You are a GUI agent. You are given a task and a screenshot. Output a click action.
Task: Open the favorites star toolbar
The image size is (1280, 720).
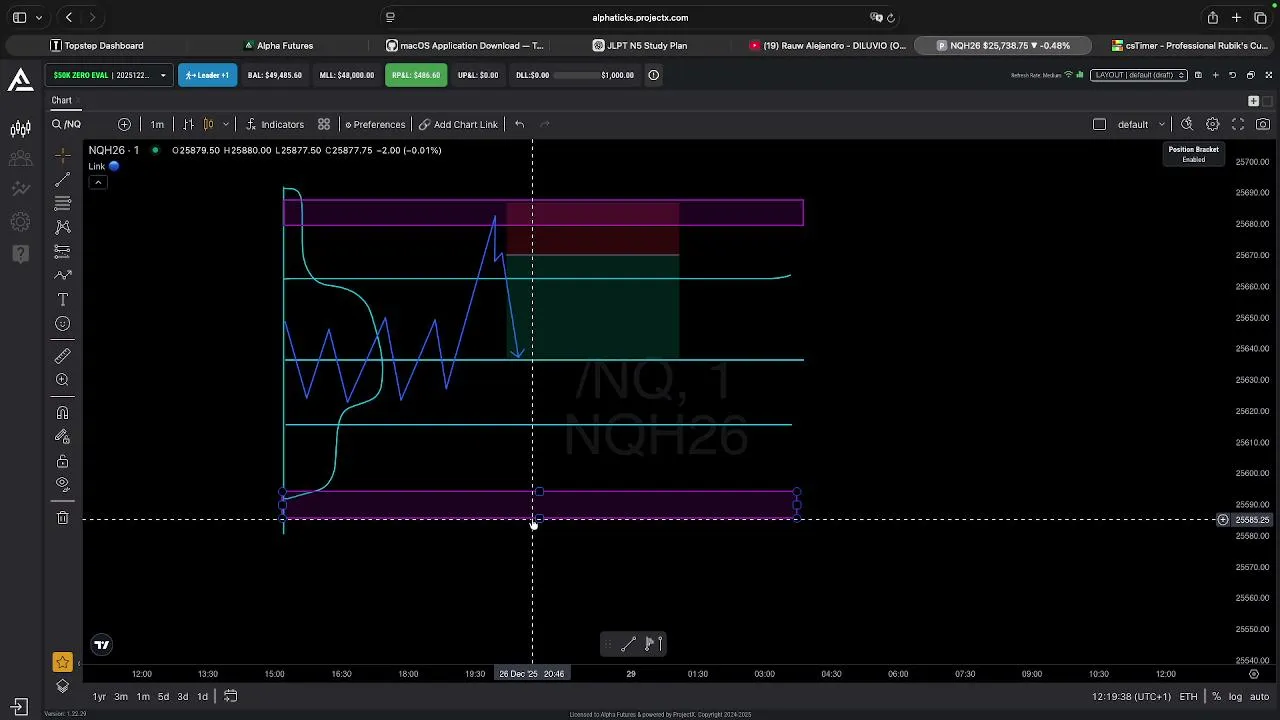tap(62, 662)
